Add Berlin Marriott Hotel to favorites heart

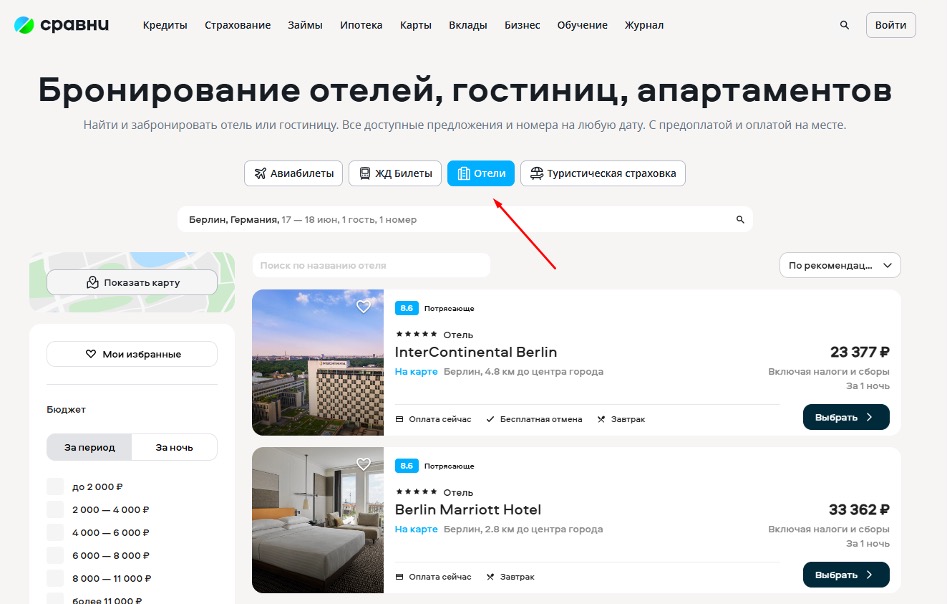tap(363, 464)
